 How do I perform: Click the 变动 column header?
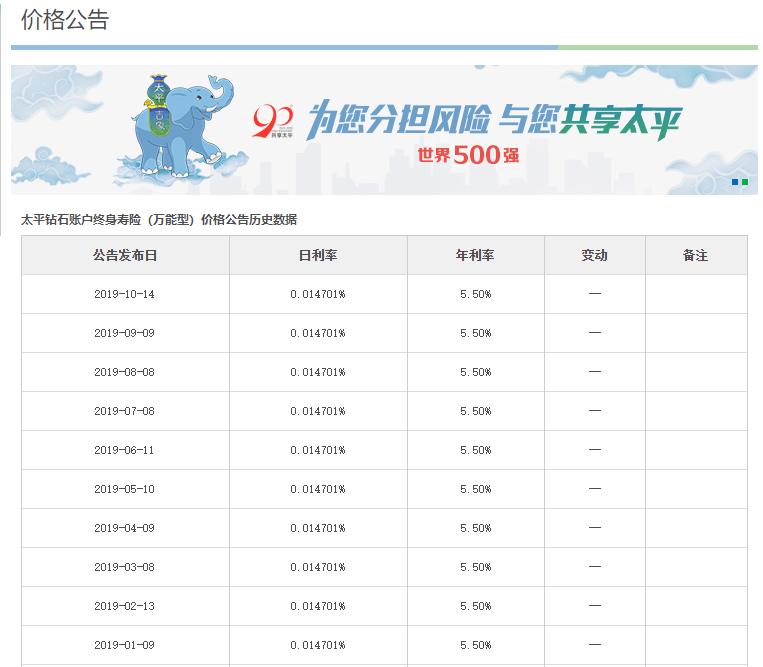595,255
